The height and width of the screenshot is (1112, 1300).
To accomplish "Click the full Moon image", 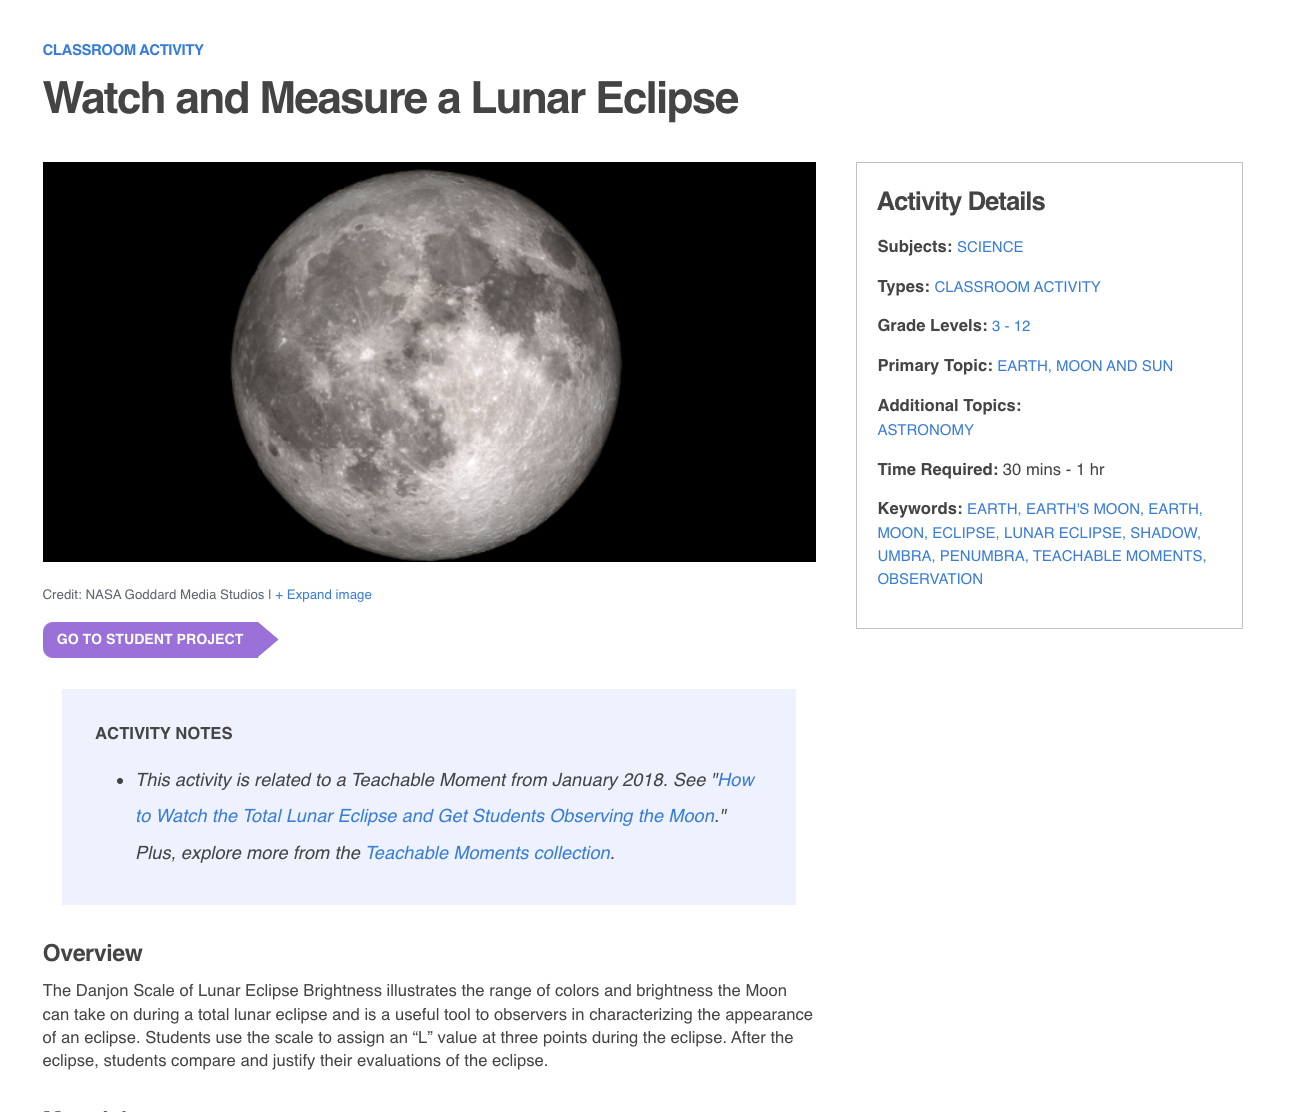I will pos(429,362).
